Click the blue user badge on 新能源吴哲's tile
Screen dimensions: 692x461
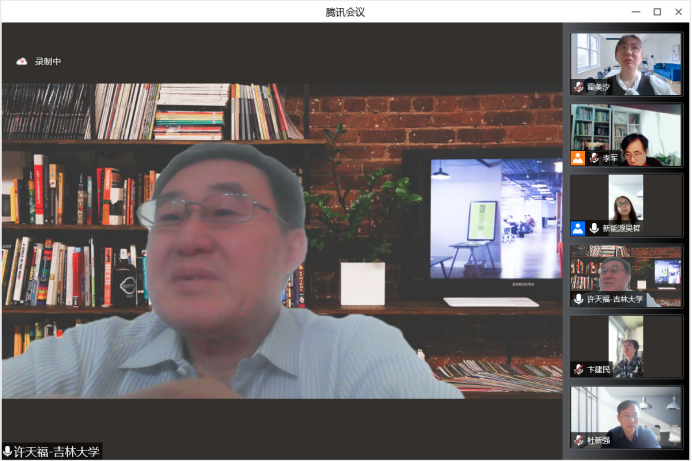point(578,228)
